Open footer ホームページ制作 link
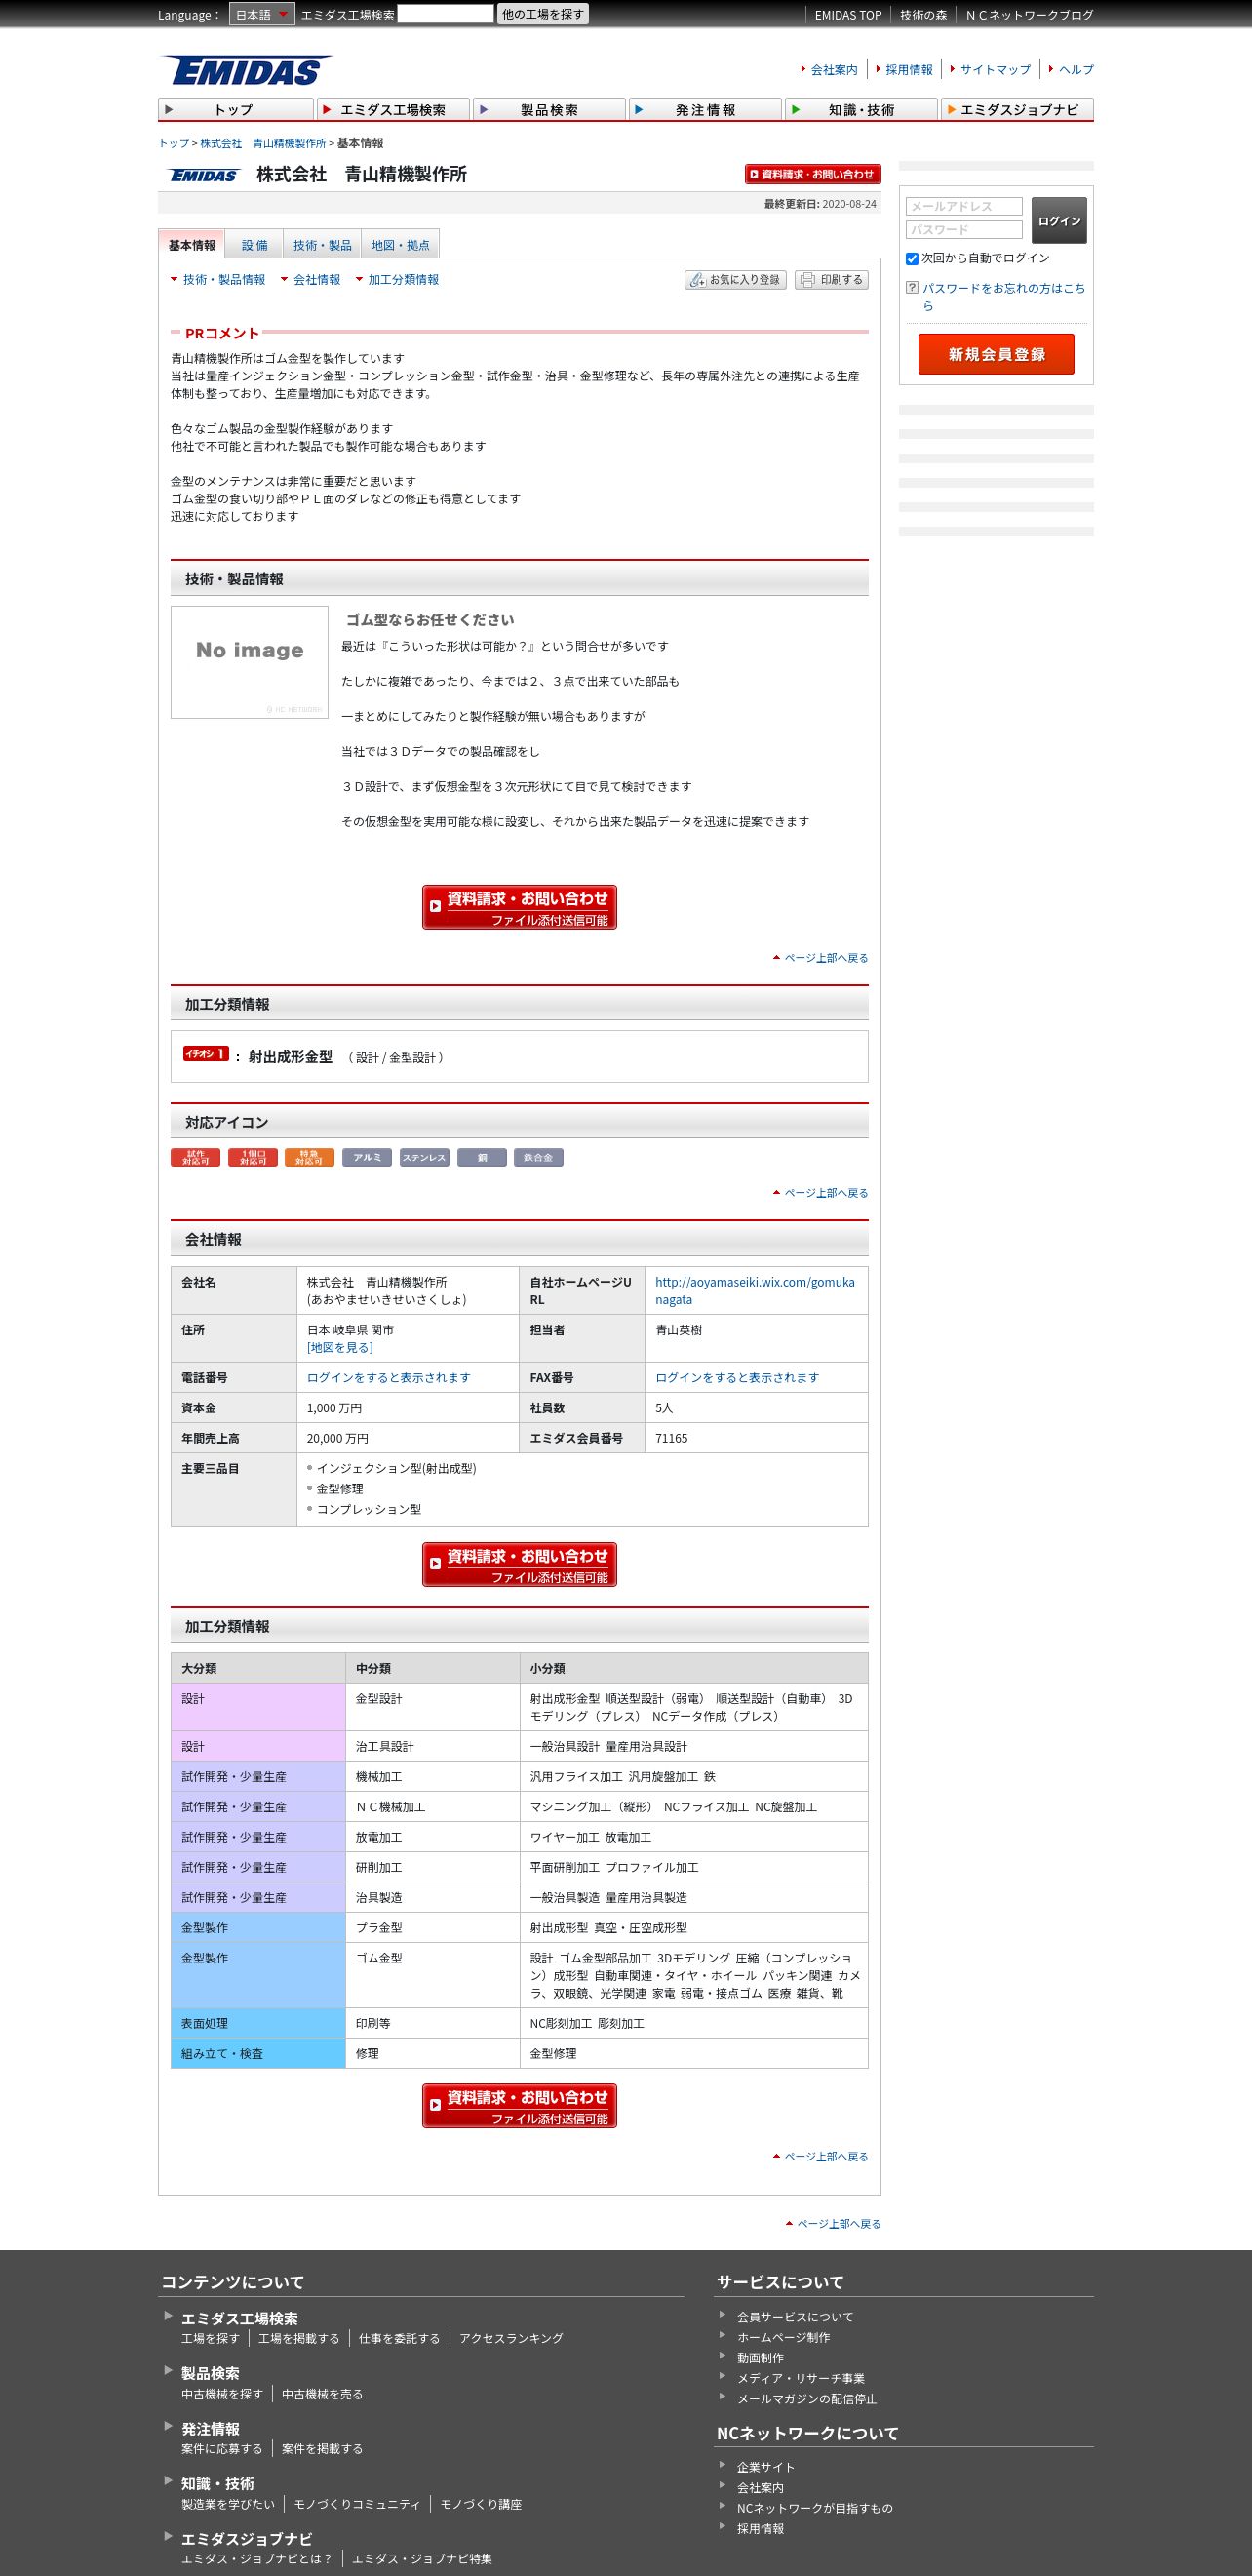Image resolution: width=1252 pixels, height=2576 pixels. coord(783,2337)
